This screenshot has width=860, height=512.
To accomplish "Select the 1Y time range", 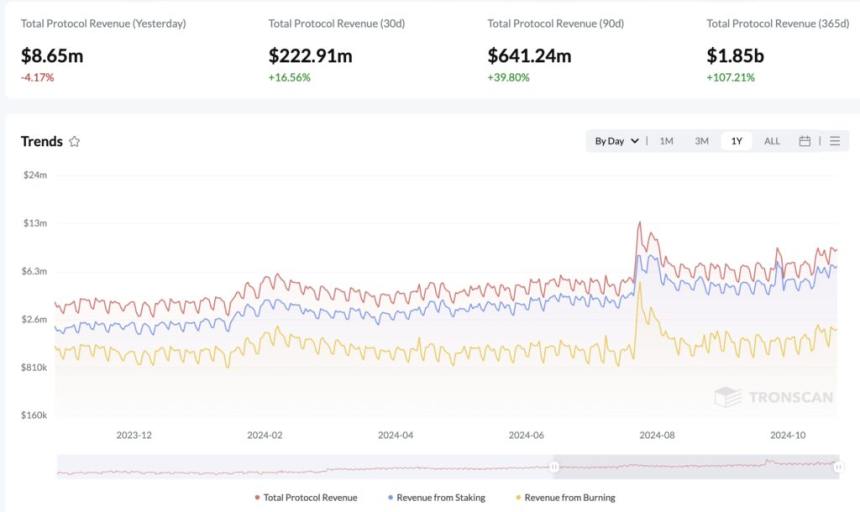I will click(x=737, y=141).
